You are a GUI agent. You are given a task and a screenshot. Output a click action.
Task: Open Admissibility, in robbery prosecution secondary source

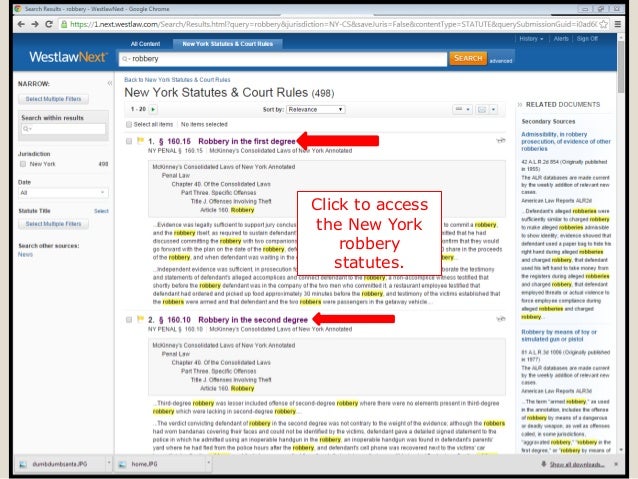(566, 142)
